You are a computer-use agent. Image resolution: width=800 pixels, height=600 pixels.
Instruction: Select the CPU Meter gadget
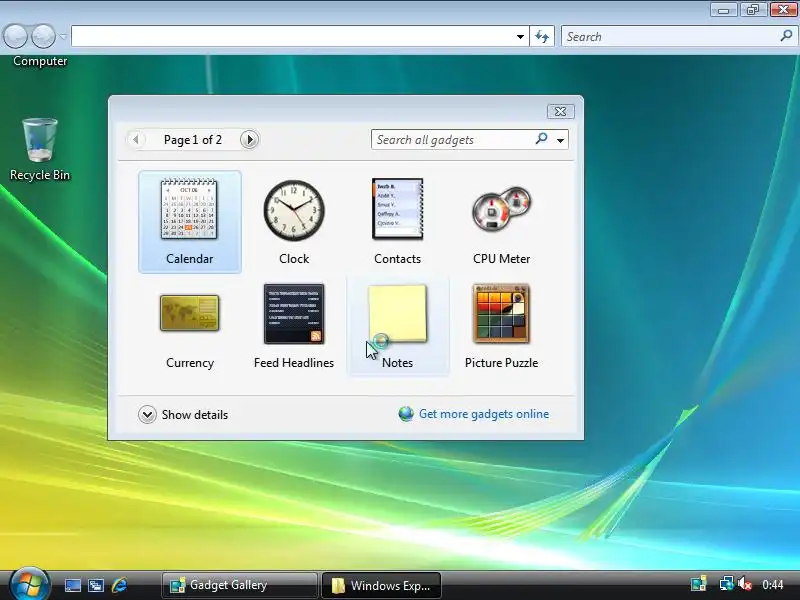(502, 222)
